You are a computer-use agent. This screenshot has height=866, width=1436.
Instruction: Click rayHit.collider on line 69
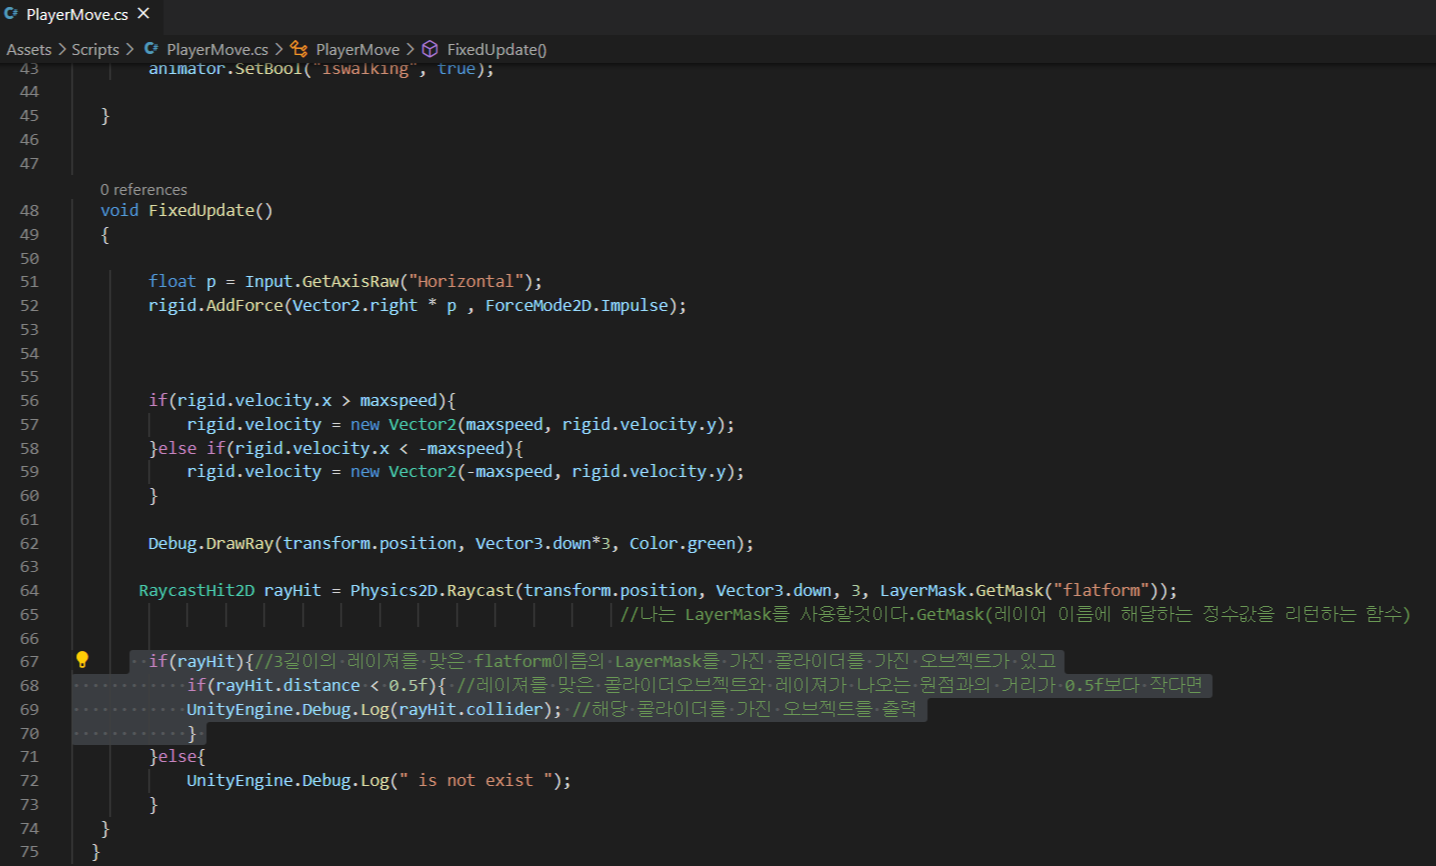pyautogui.click(x=470, y=709)
